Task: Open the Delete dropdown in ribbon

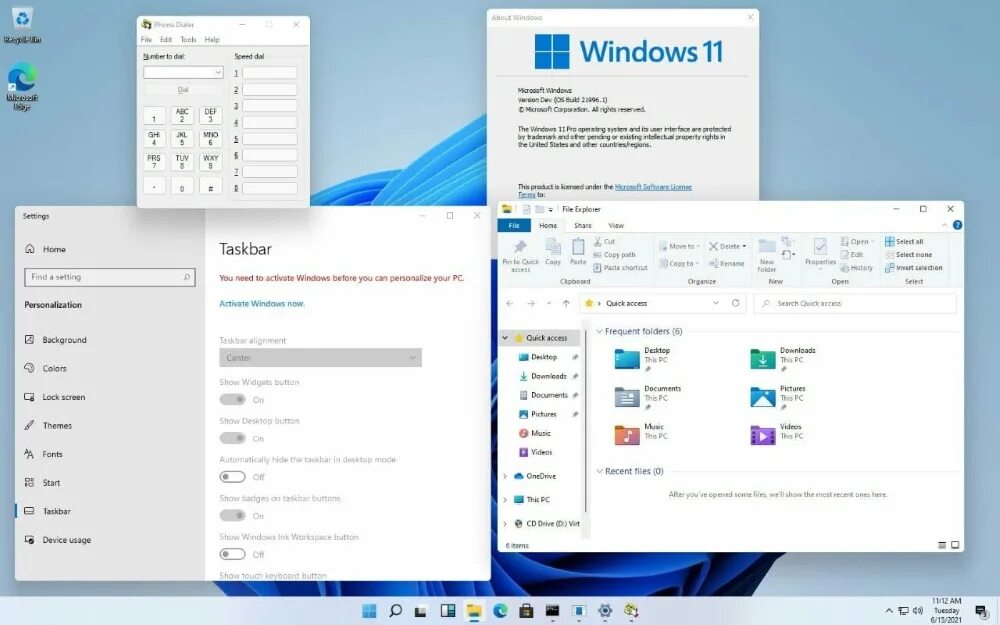Action: click(728, 246)
